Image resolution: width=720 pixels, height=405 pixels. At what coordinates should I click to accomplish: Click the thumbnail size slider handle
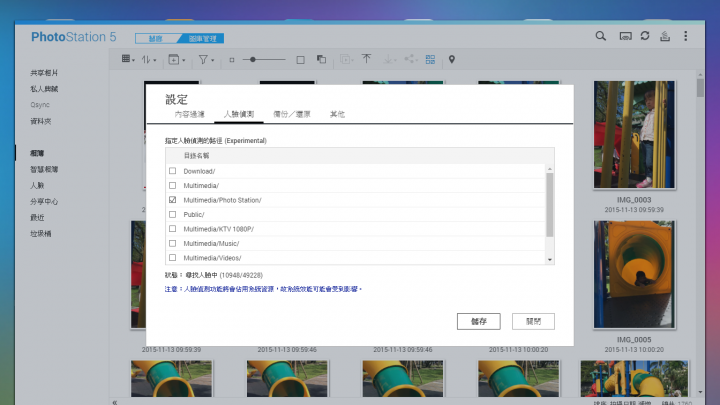253,59
